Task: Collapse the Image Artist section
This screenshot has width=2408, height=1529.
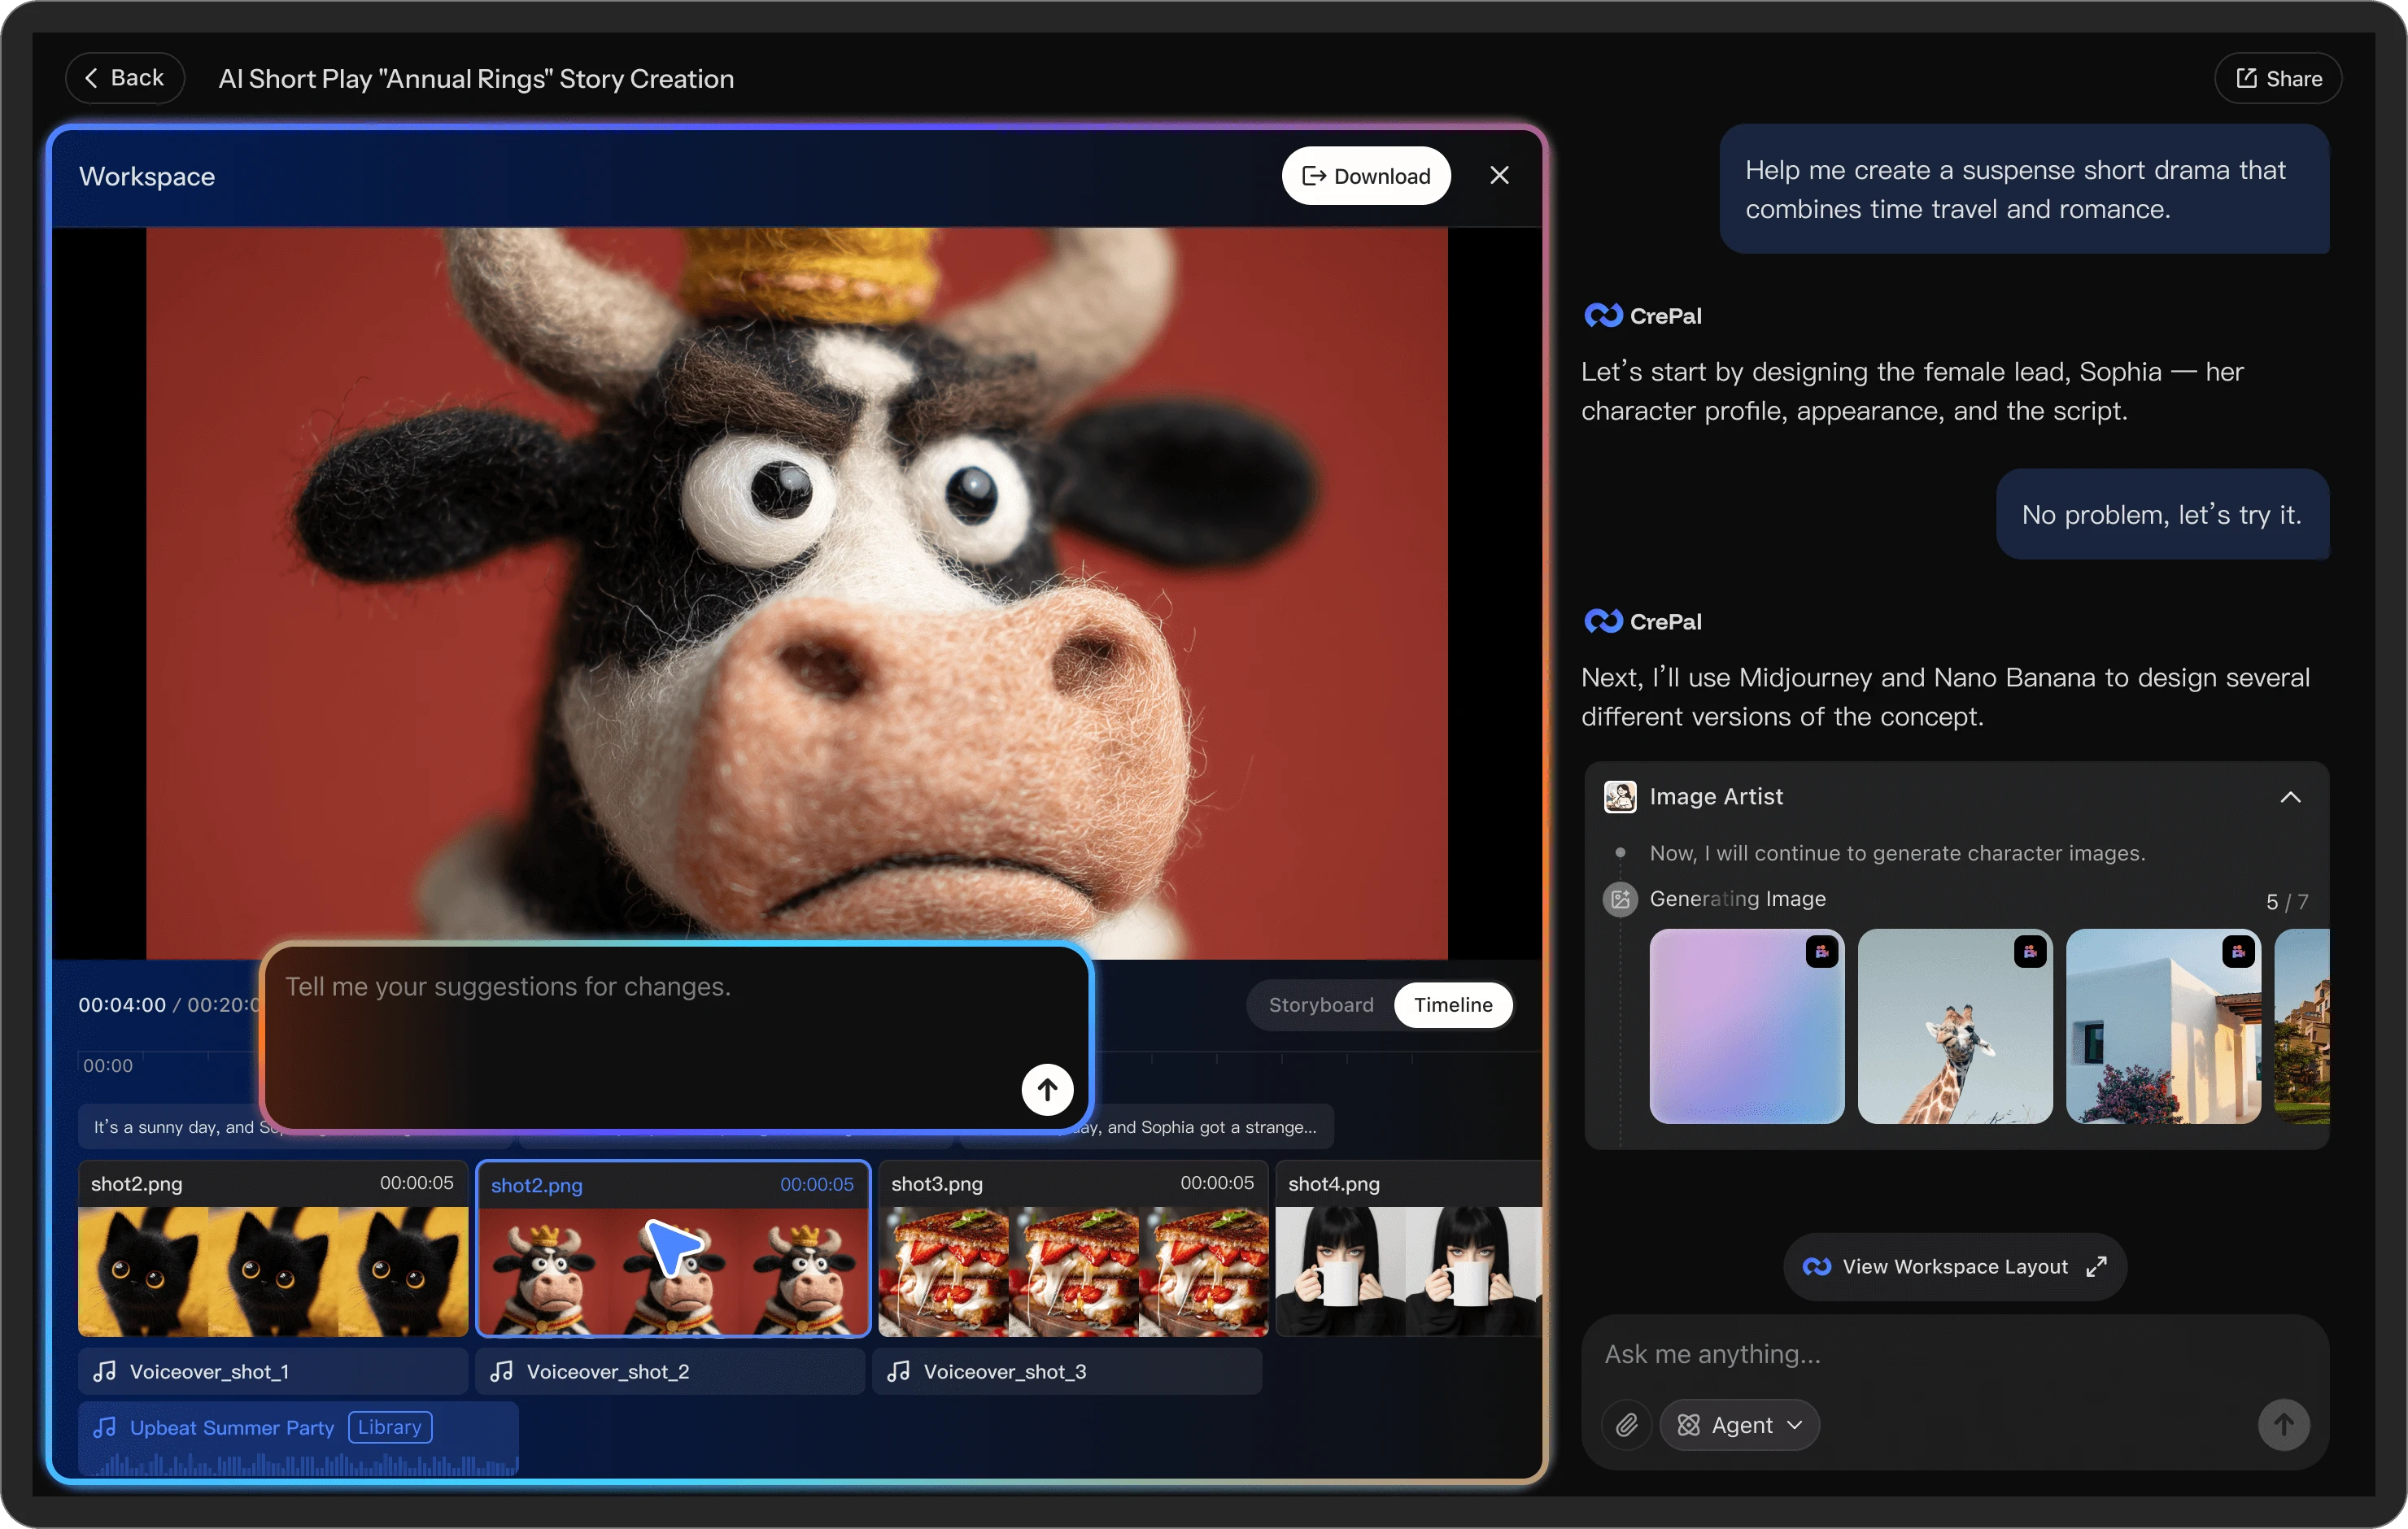Action: pyautogui.click(x=2290, y=797)
